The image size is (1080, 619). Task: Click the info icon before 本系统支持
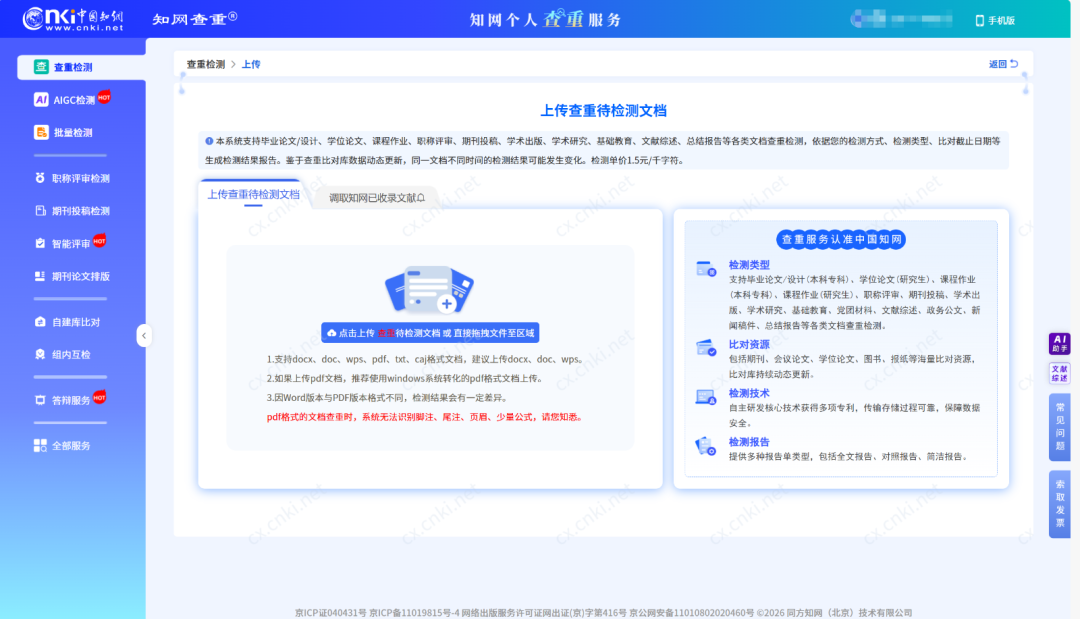click(209, 140)
